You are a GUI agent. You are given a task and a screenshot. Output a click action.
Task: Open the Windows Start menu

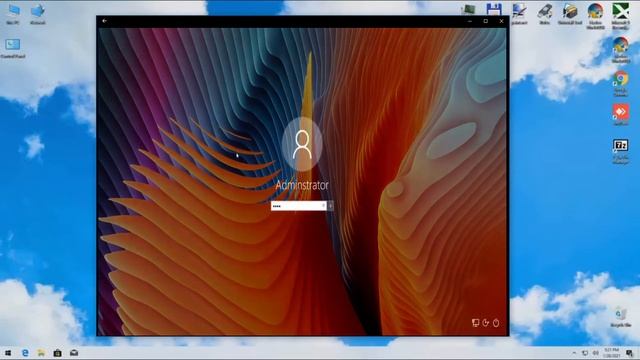coord(8,353)
